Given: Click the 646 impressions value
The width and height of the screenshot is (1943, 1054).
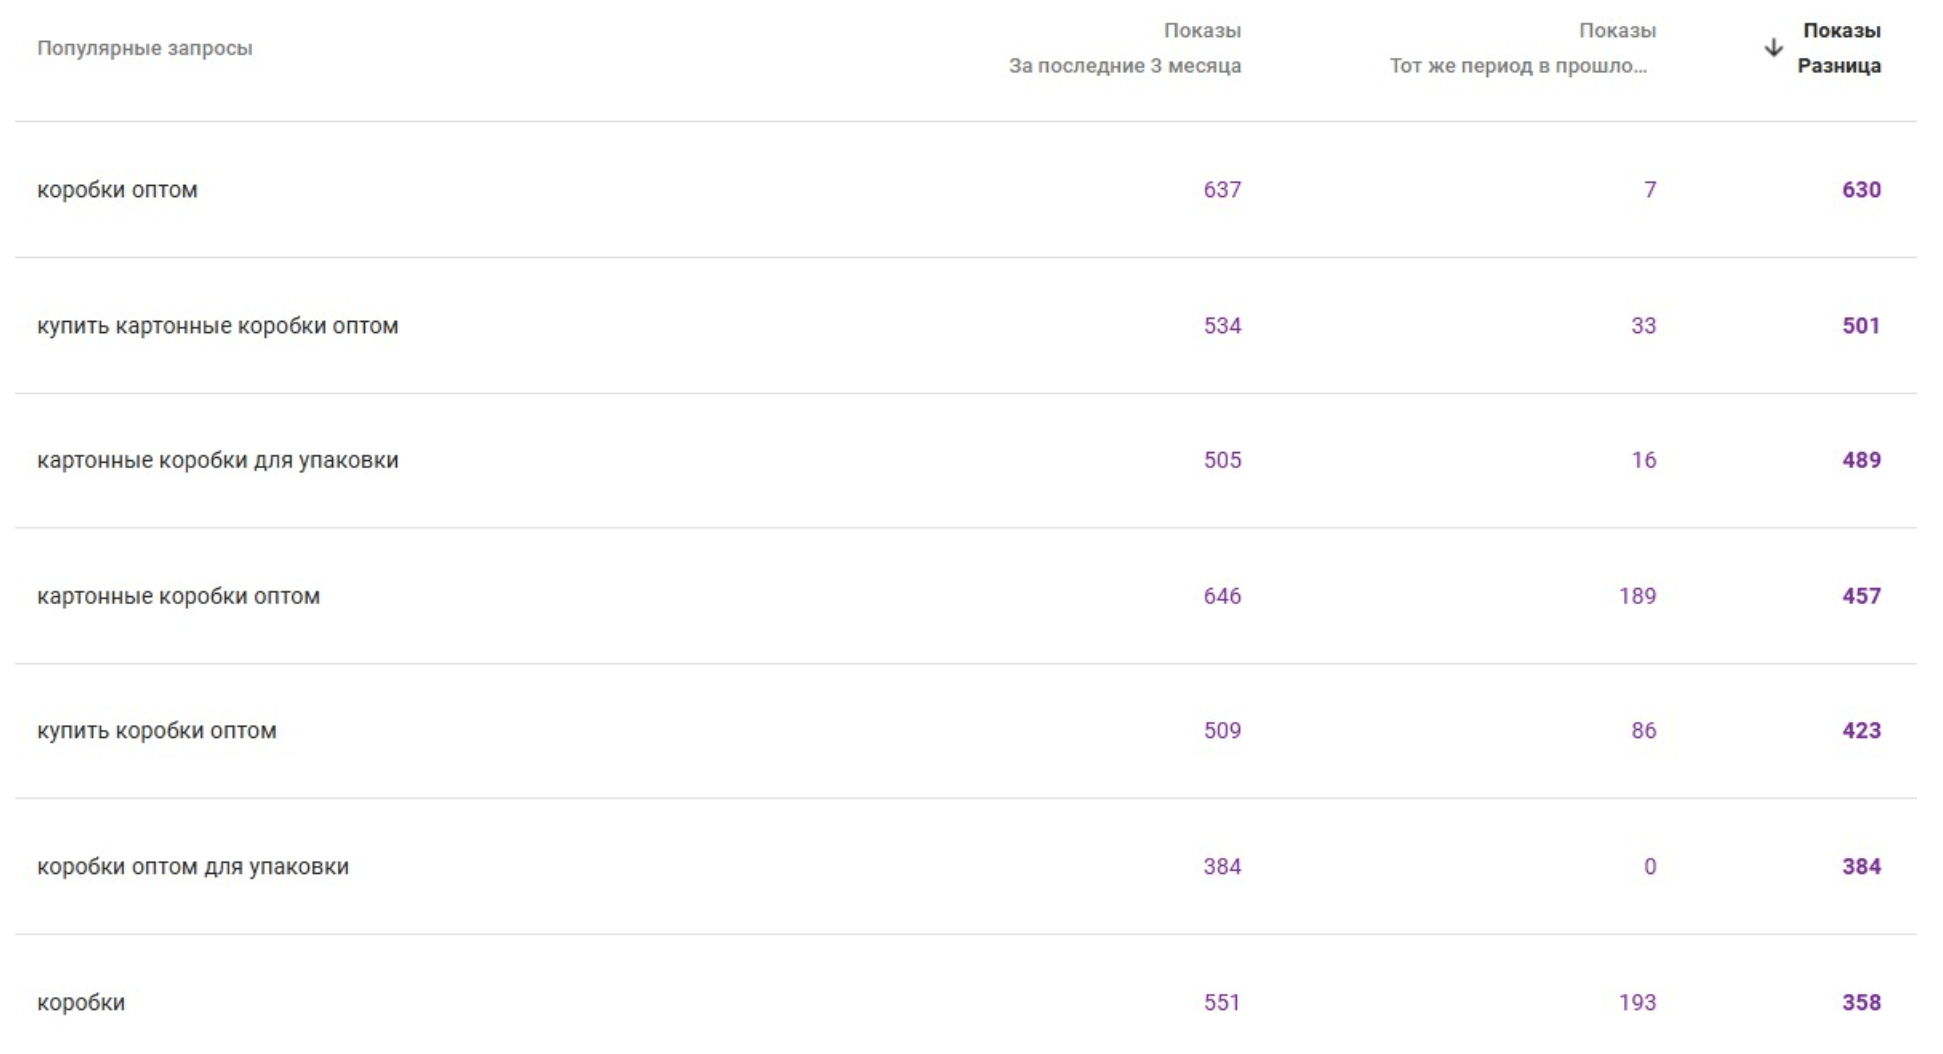Looking at the screenshot, I should (1222, 596).
